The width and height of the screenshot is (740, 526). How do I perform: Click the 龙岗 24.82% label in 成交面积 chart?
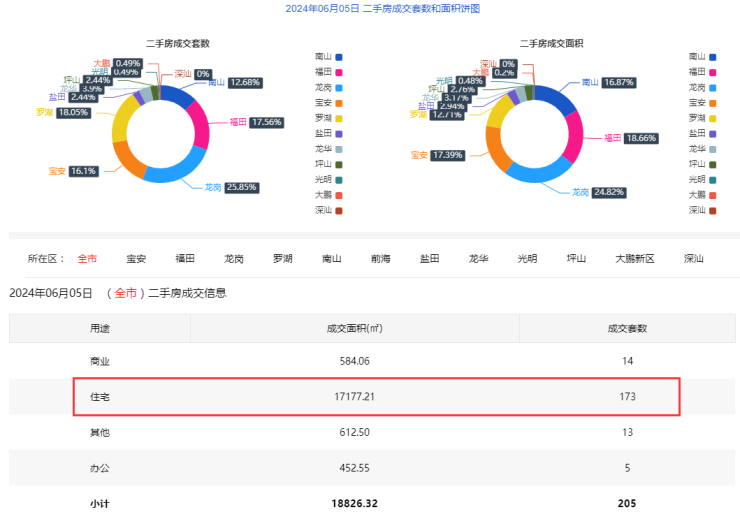599,192
